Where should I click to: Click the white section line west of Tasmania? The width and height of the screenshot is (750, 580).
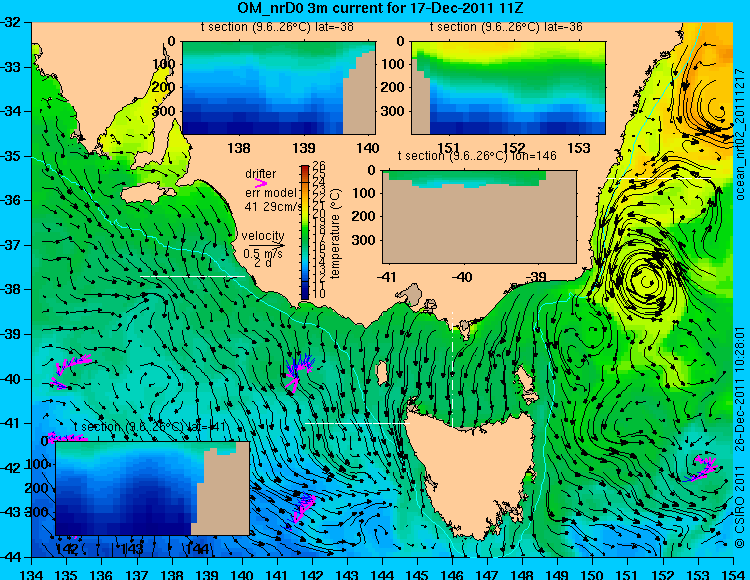point(357,424)
